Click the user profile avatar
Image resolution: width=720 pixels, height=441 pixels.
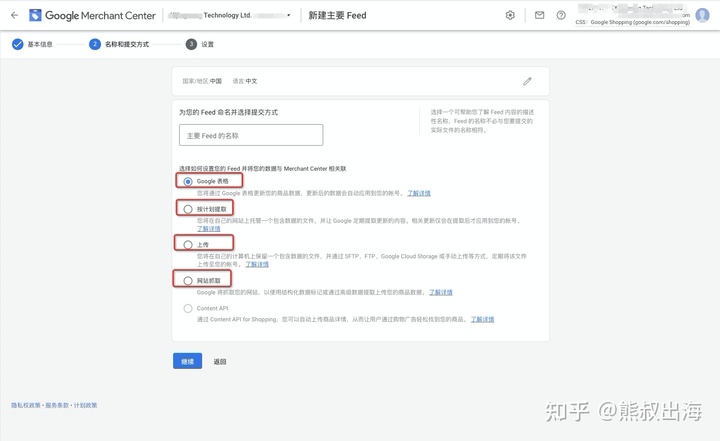(x=702, y=15)
